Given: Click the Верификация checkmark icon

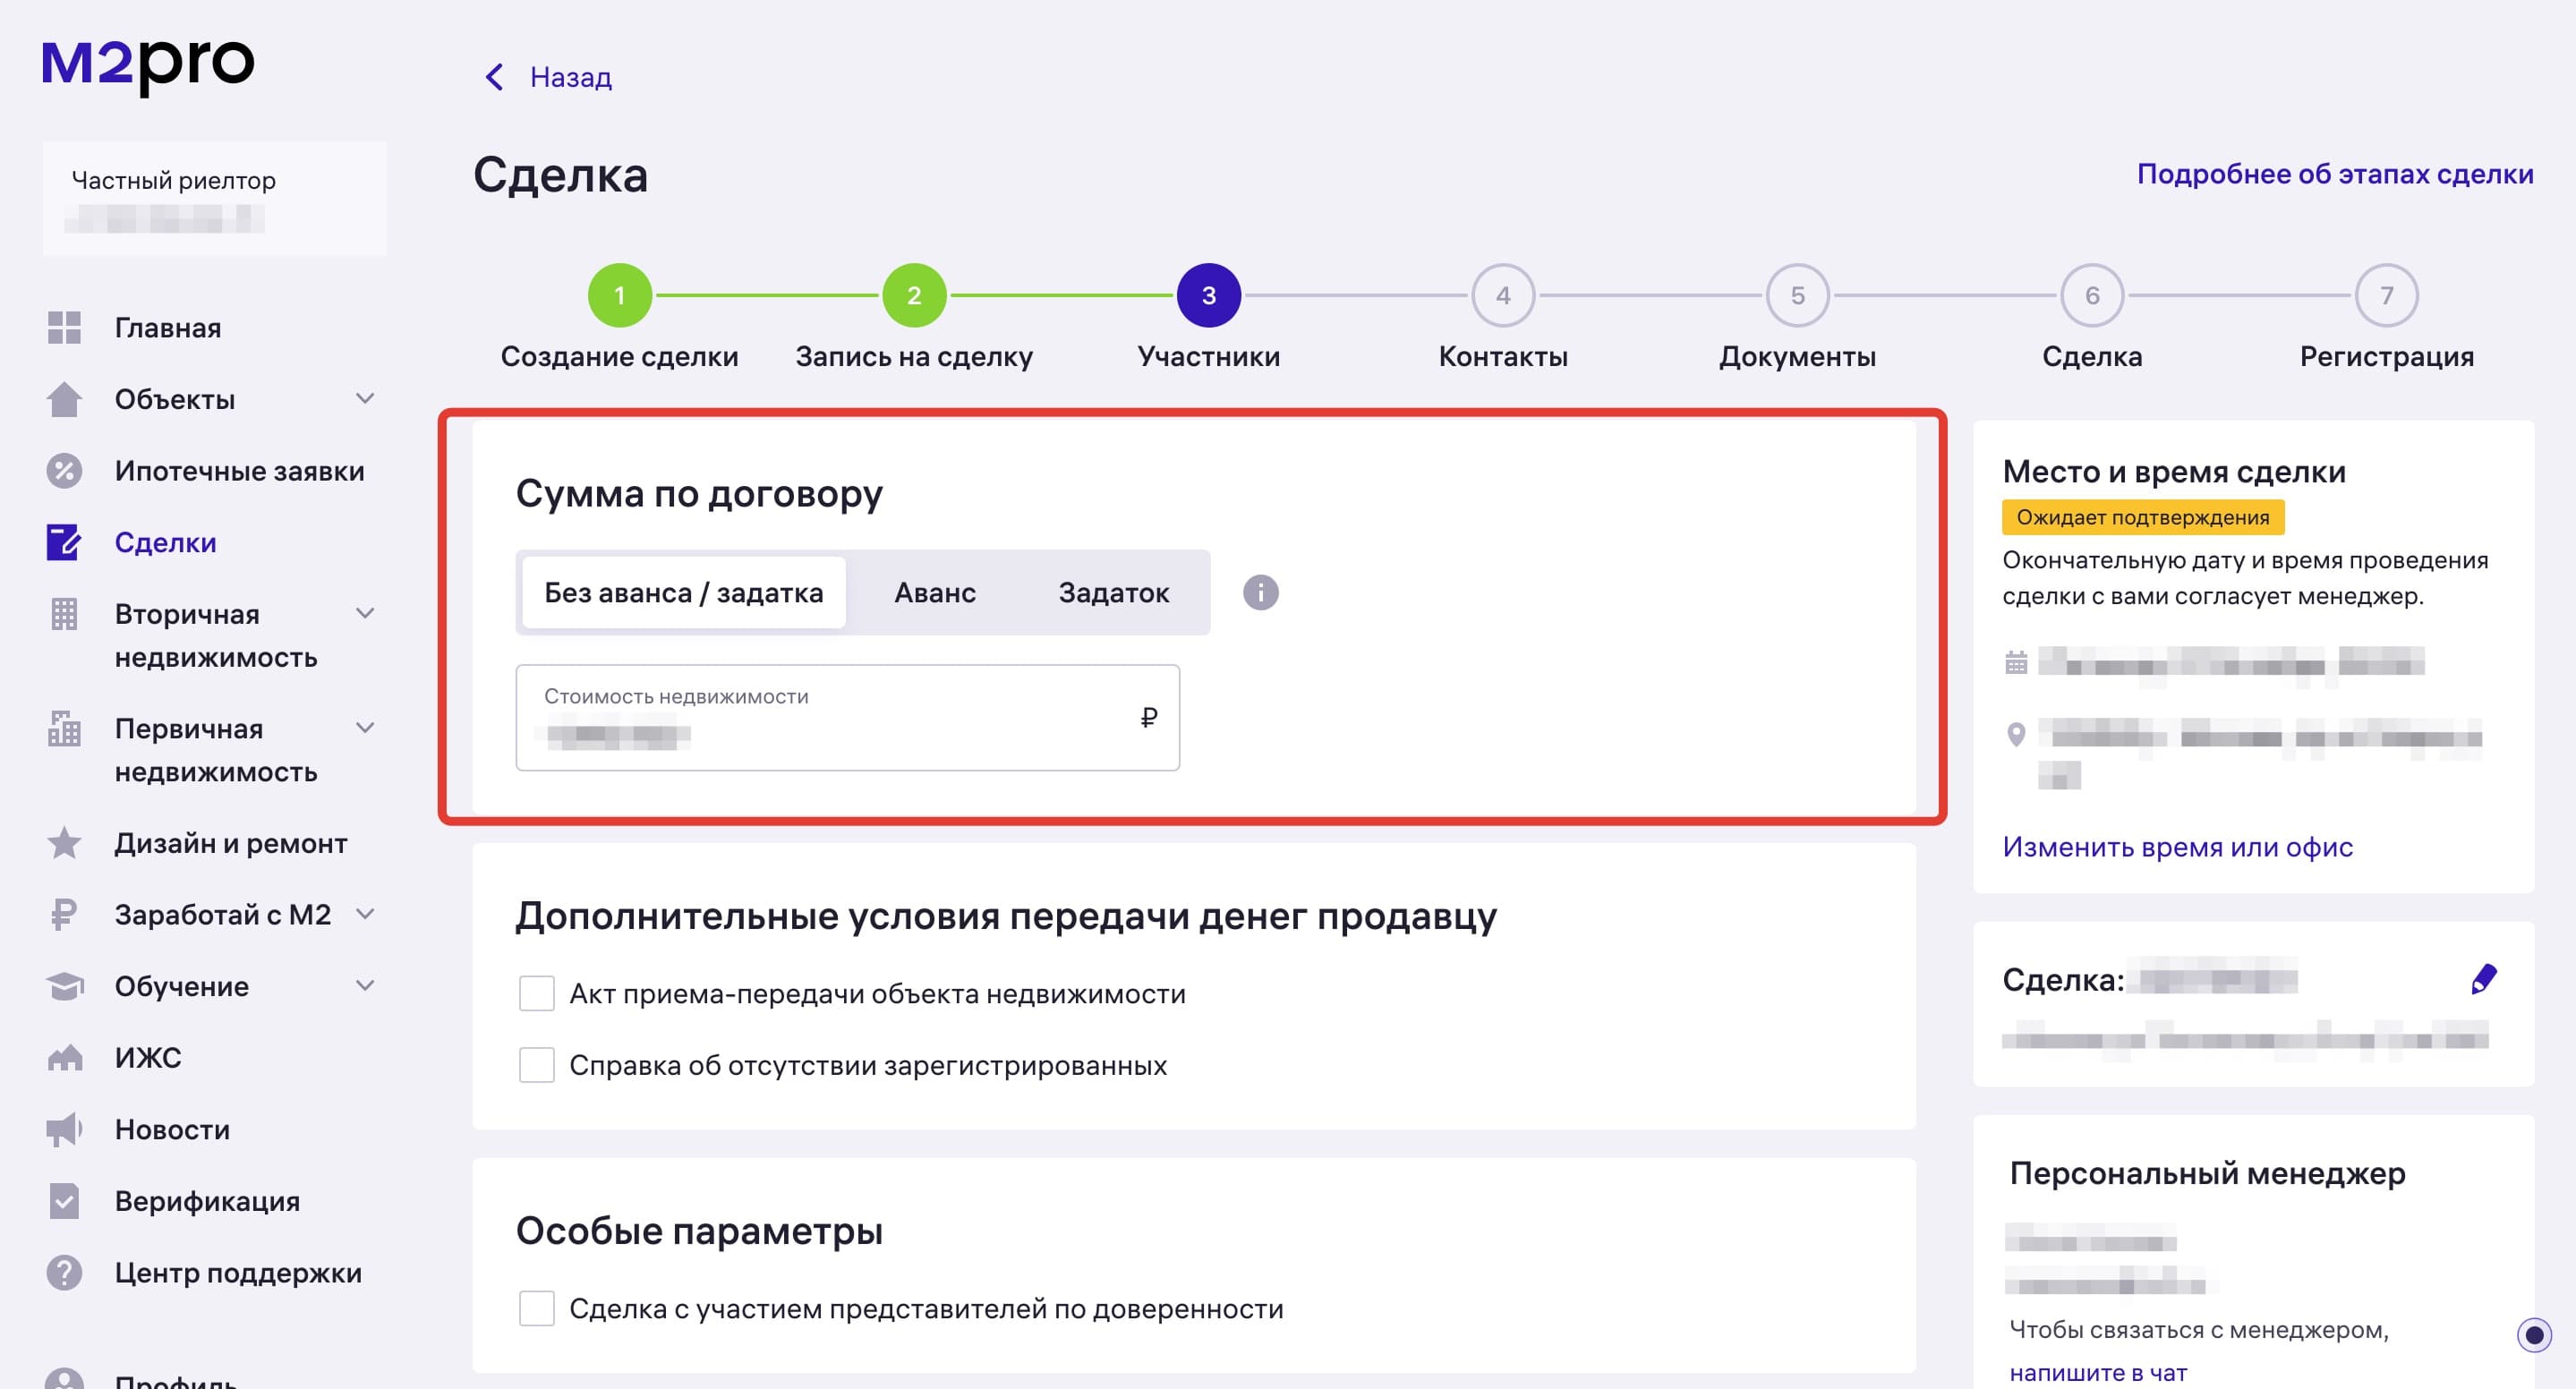Looking at the screenshot, I should pos(64,1201).
